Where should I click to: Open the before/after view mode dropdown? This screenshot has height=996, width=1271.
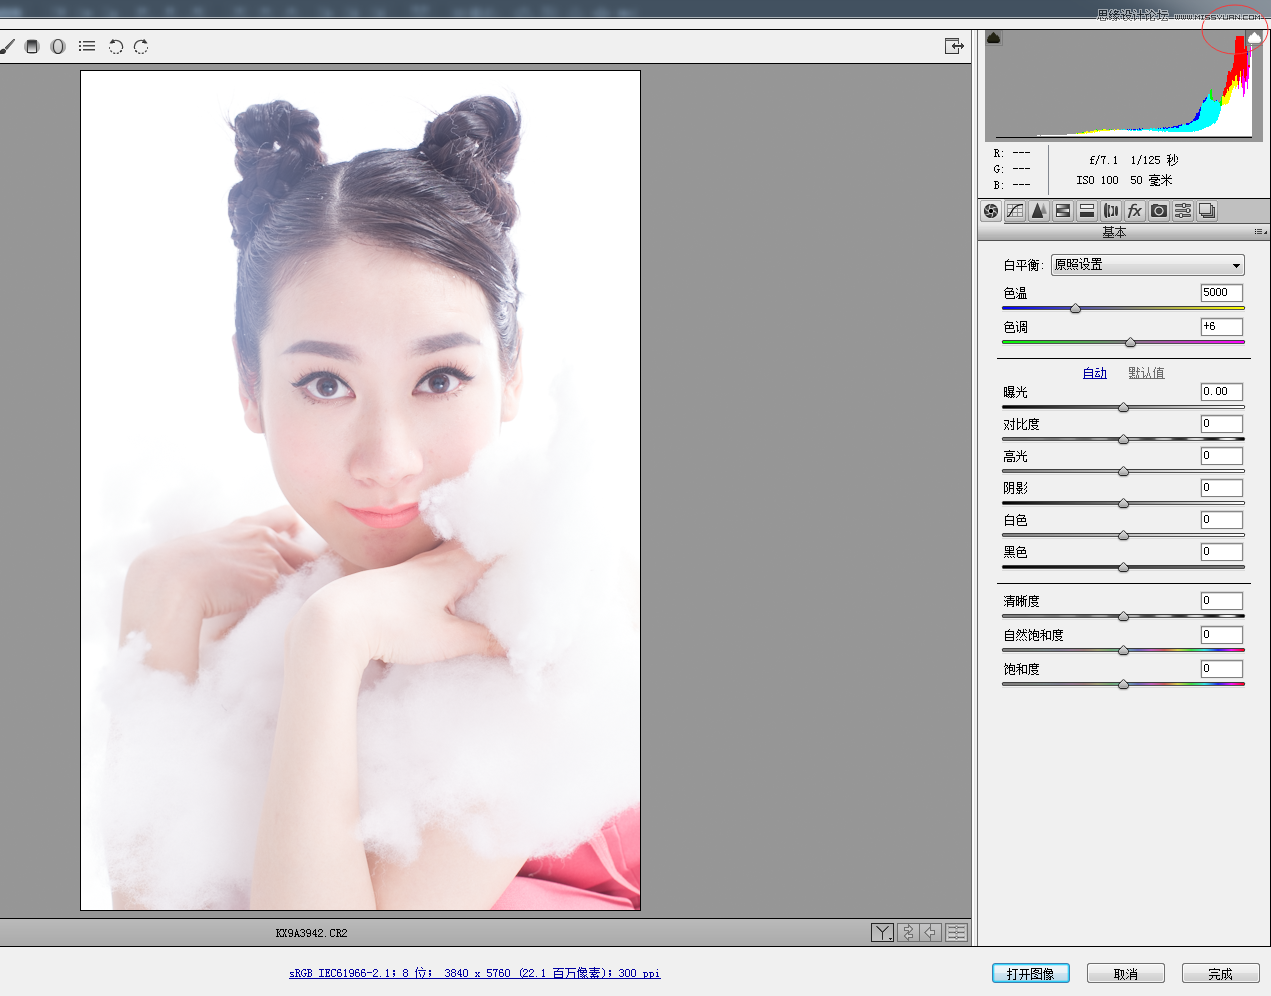coord(882,932)
